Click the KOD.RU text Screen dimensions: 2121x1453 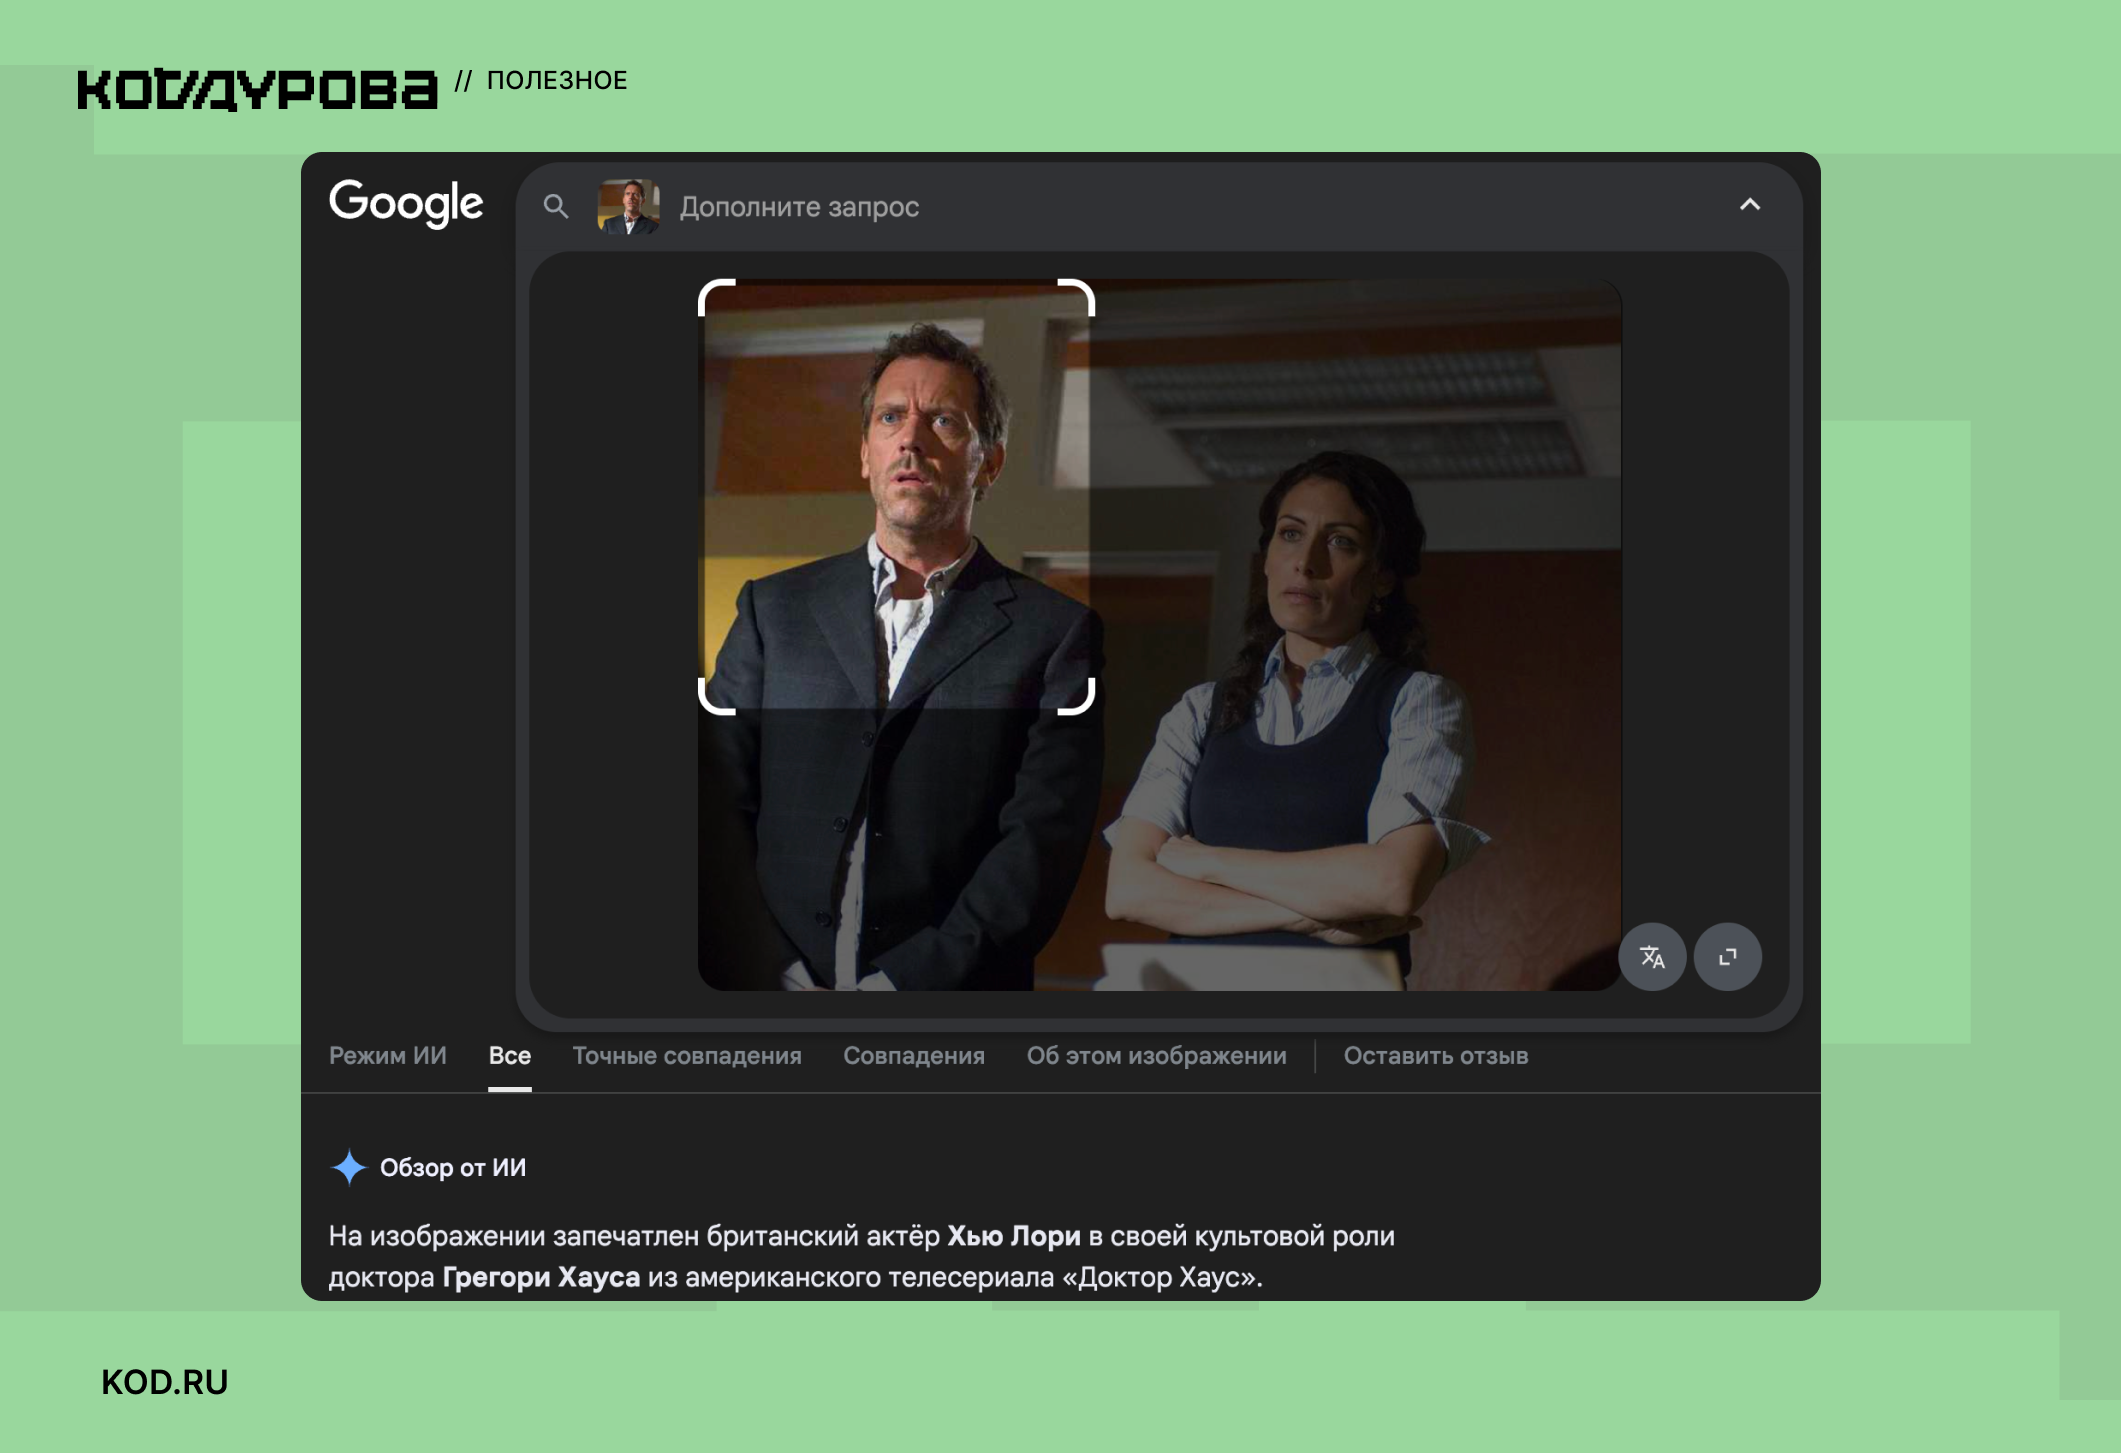(x=165, y=1382)
